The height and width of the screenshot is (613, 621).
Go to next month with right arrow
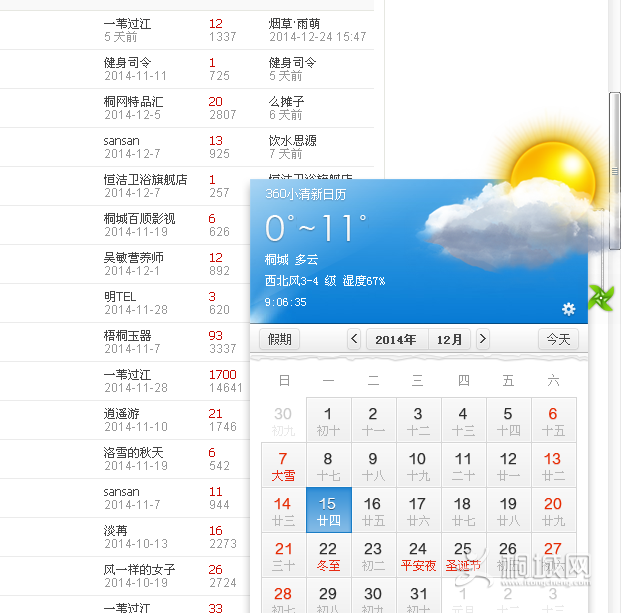point(483,339)
